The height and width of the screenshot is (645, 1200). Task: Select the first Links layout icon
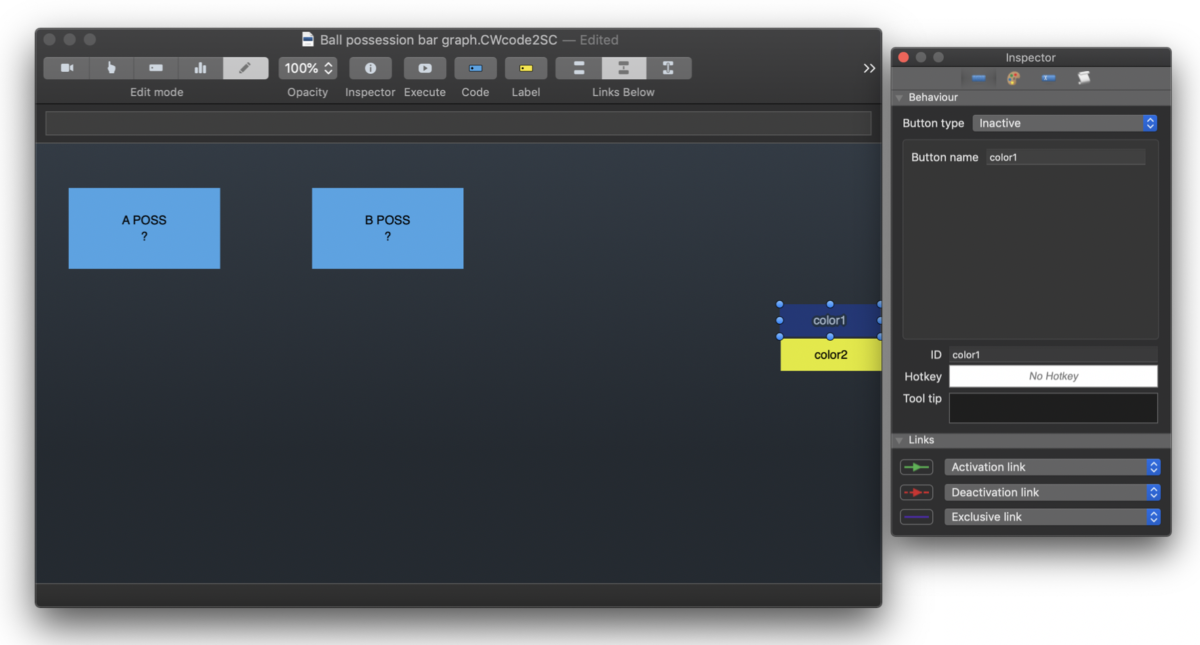click(579, 68)
